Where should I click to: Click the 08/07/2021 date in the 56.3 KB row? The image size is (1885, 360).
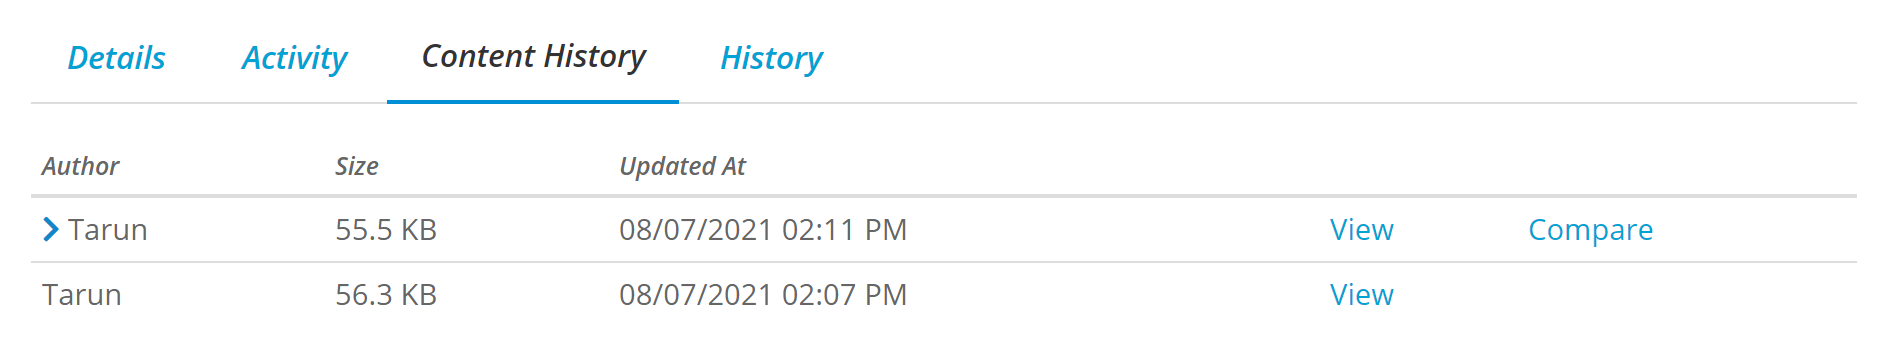[696, 295]
